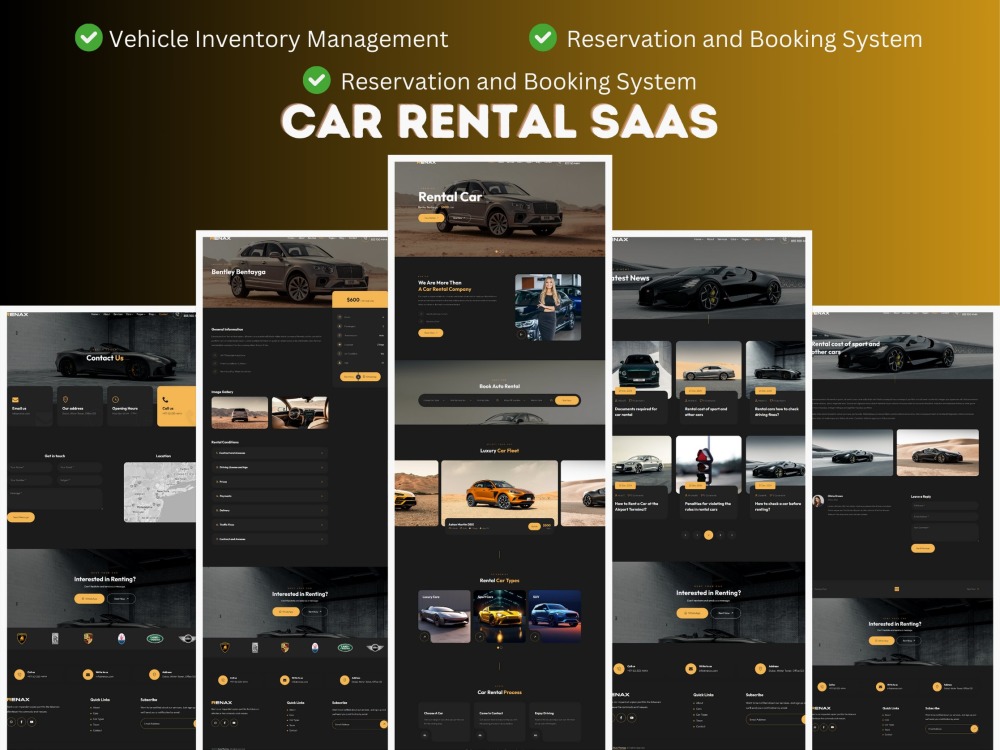Select the highlighted page number in Latest News pagination

pos(709,535)
